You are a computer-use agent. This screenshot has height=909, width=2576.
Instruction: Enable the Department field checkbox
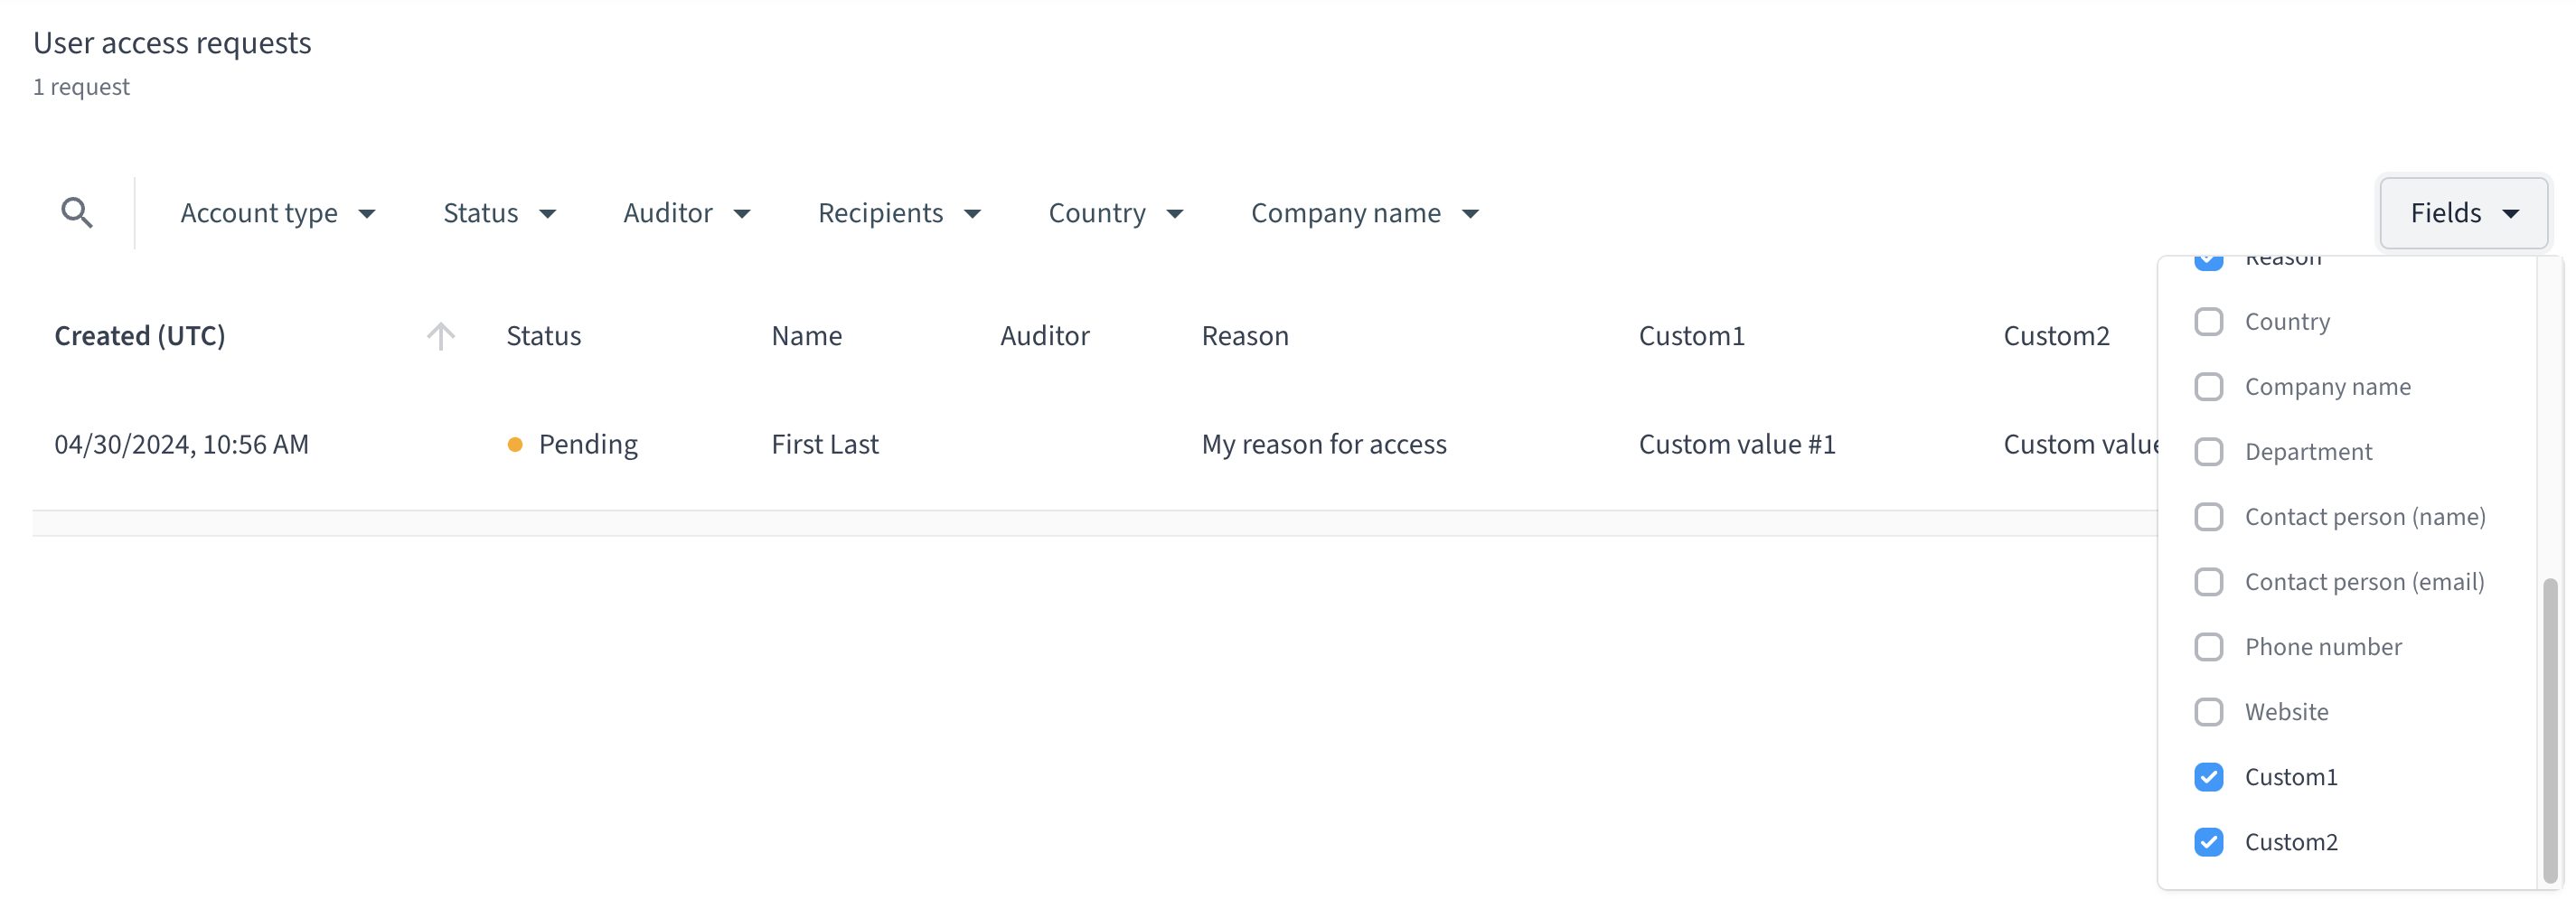coord(2209,452)
